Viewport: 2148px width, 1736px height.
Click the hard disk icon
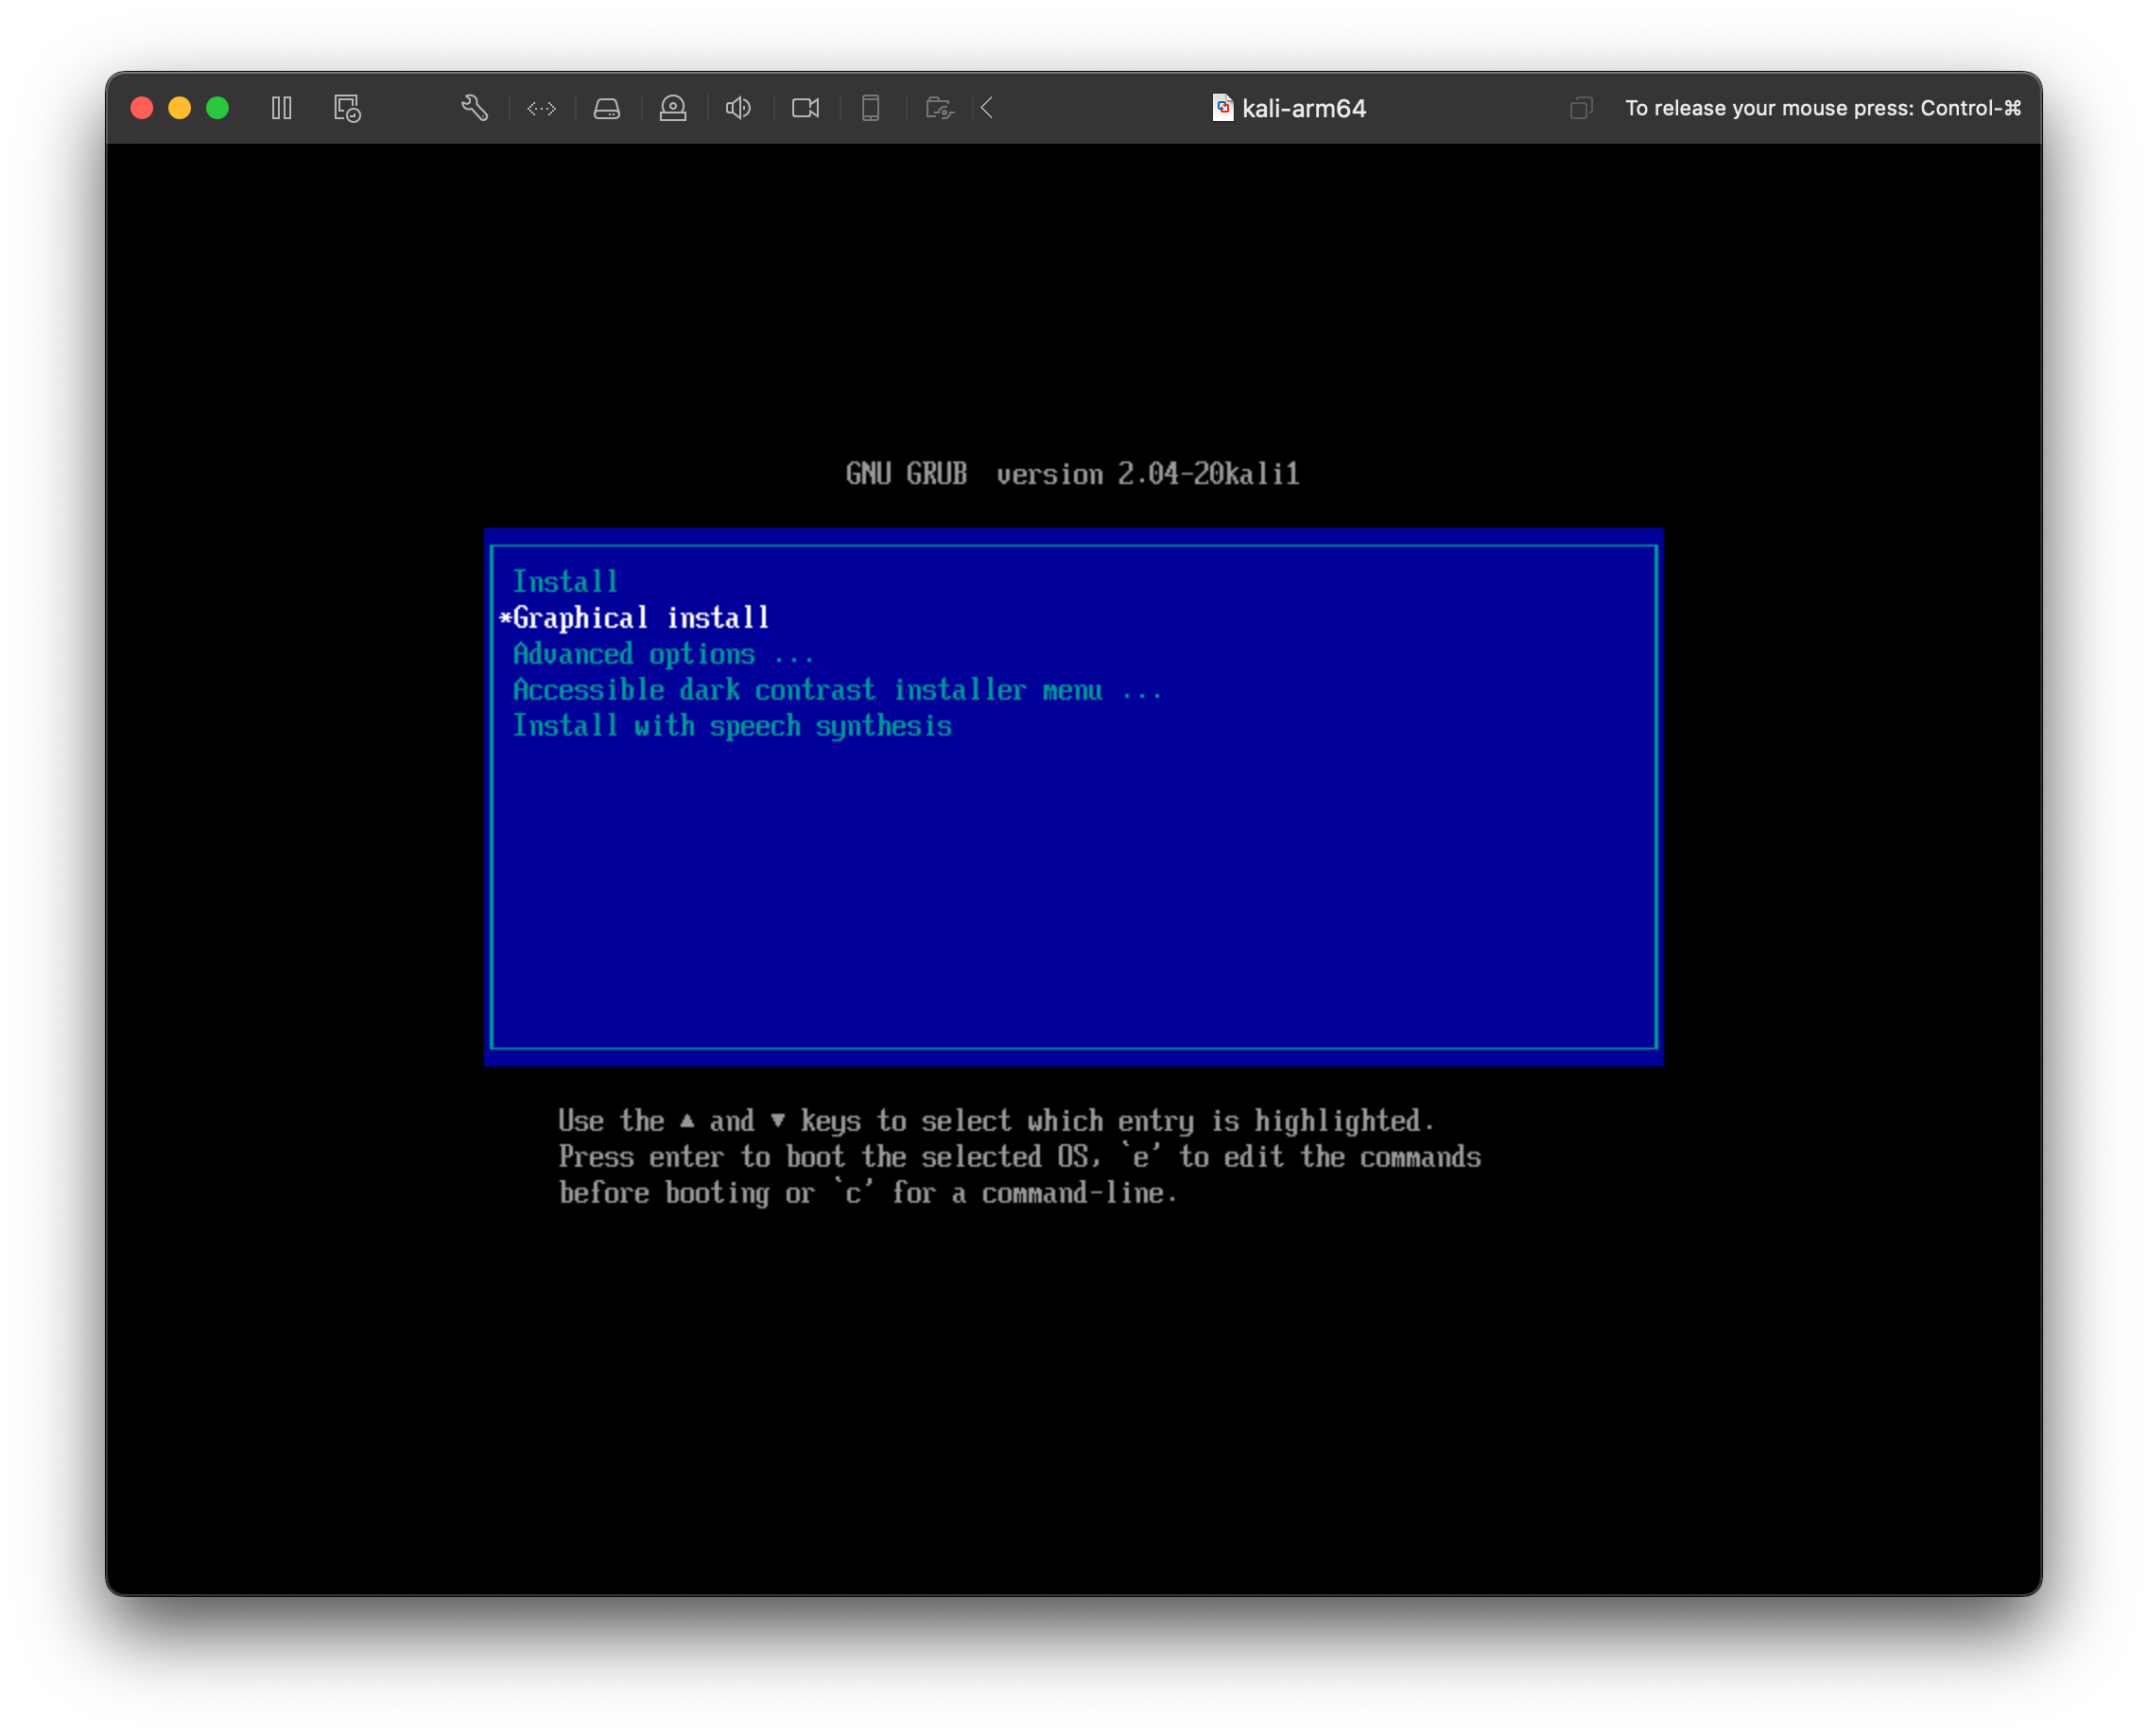(x=607, y=108)
